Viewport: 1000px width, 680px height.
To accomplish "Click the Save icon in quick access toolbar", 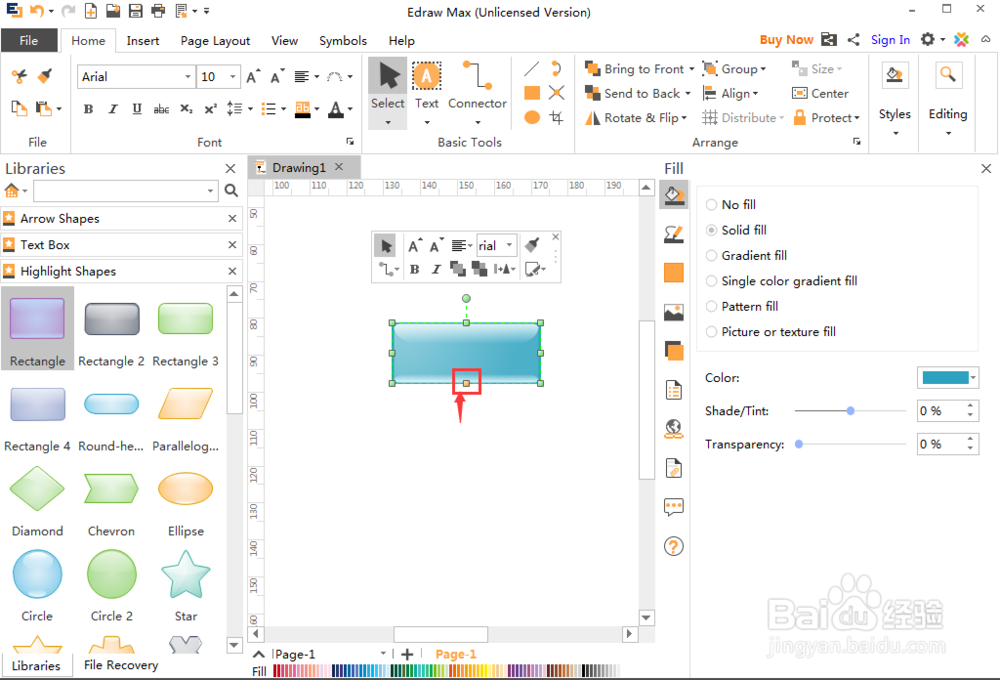I will pyautogui.click(x=135, y=11).
